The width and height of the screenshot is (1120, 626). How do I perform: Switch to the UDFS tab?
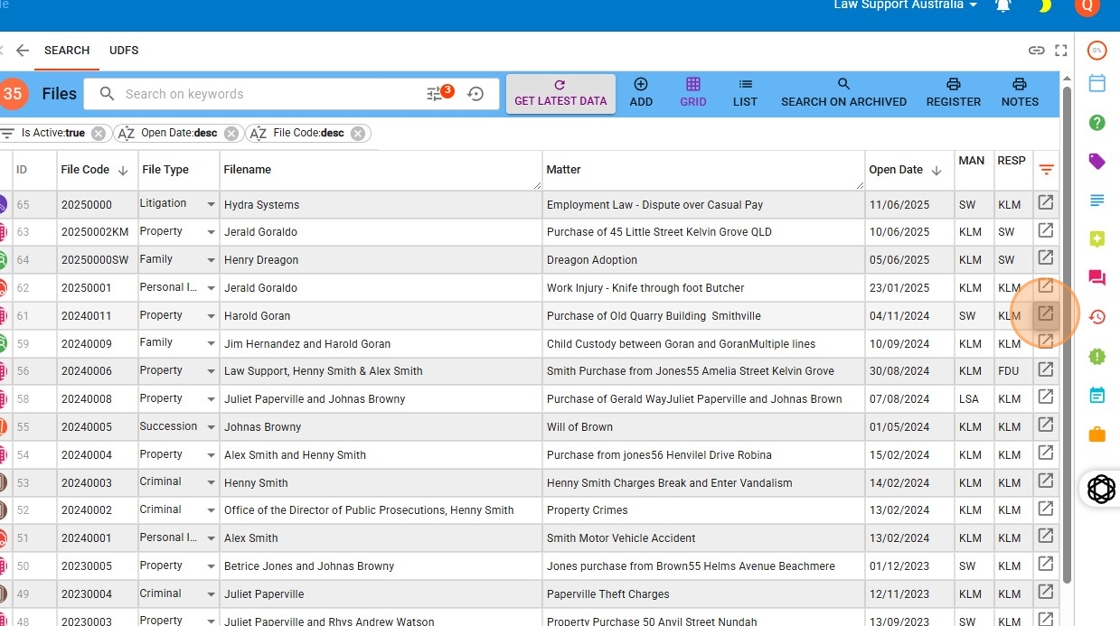(x=124, y=50)
